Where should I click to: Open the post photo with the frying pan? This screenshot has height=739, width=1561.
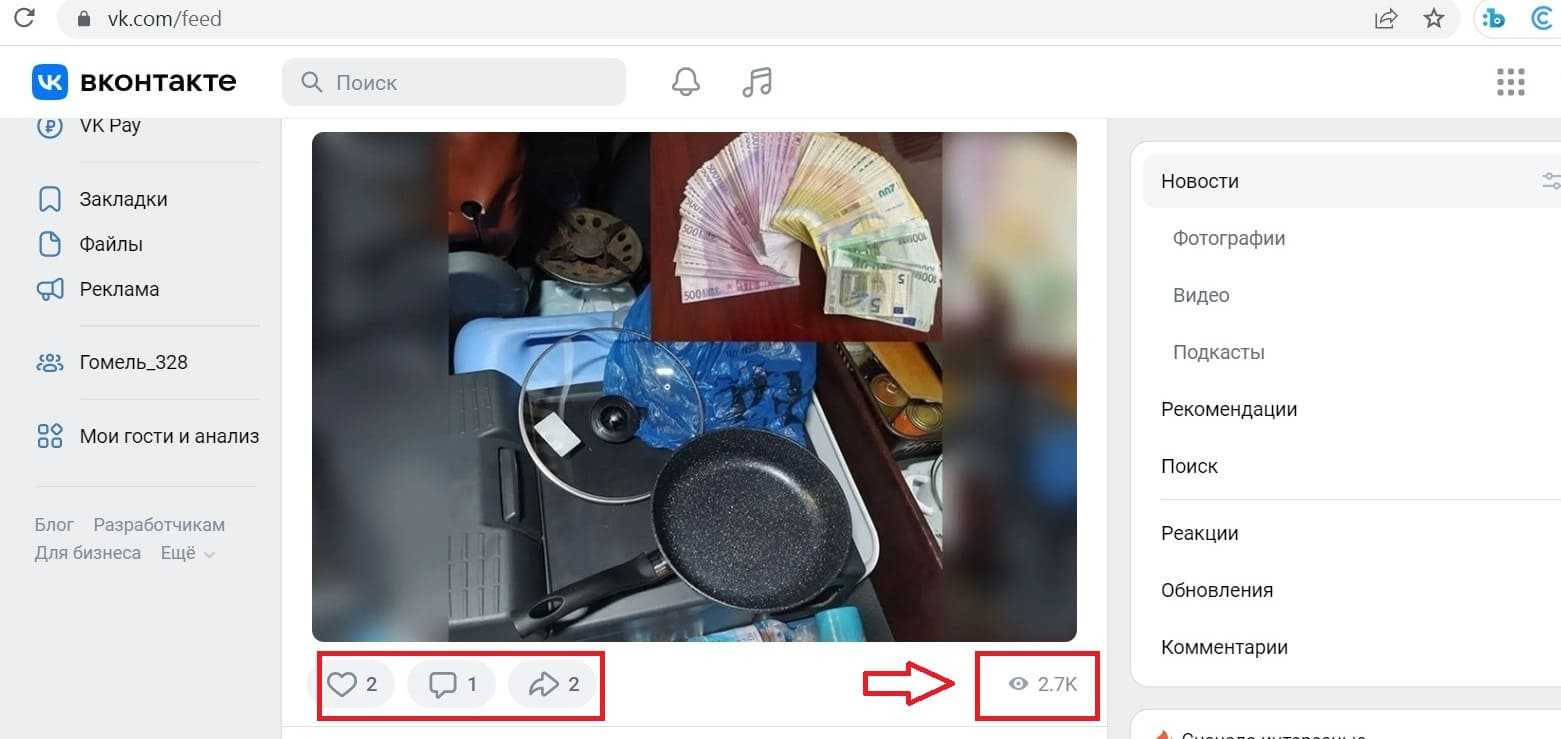[694, 386]
